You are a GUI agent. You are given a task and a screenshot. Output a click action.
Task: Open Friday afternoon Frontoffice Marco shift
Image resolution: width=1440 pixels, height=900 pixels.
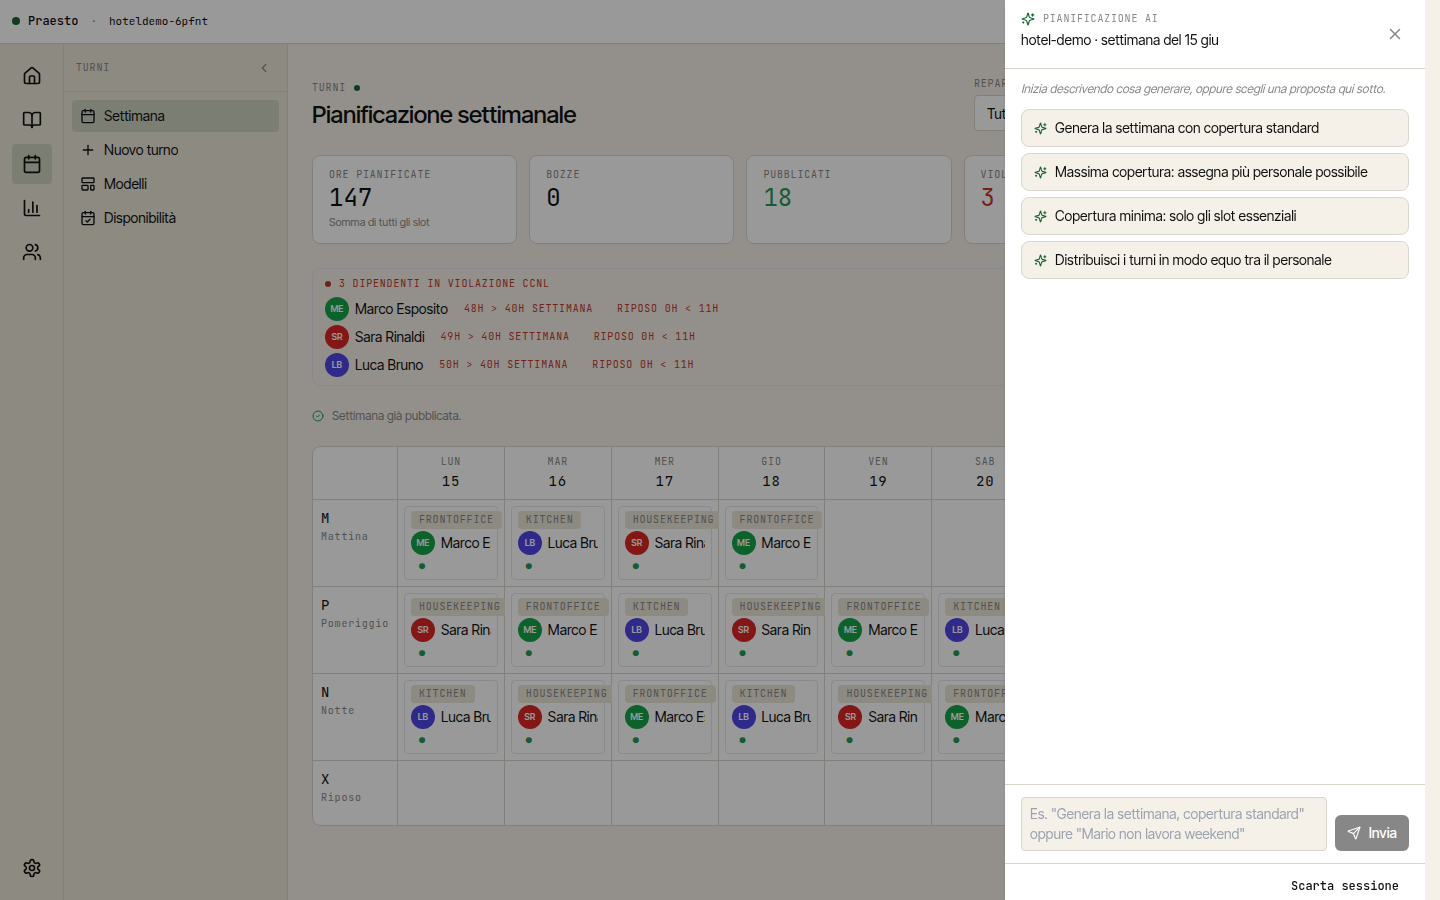tap(878, 630)
